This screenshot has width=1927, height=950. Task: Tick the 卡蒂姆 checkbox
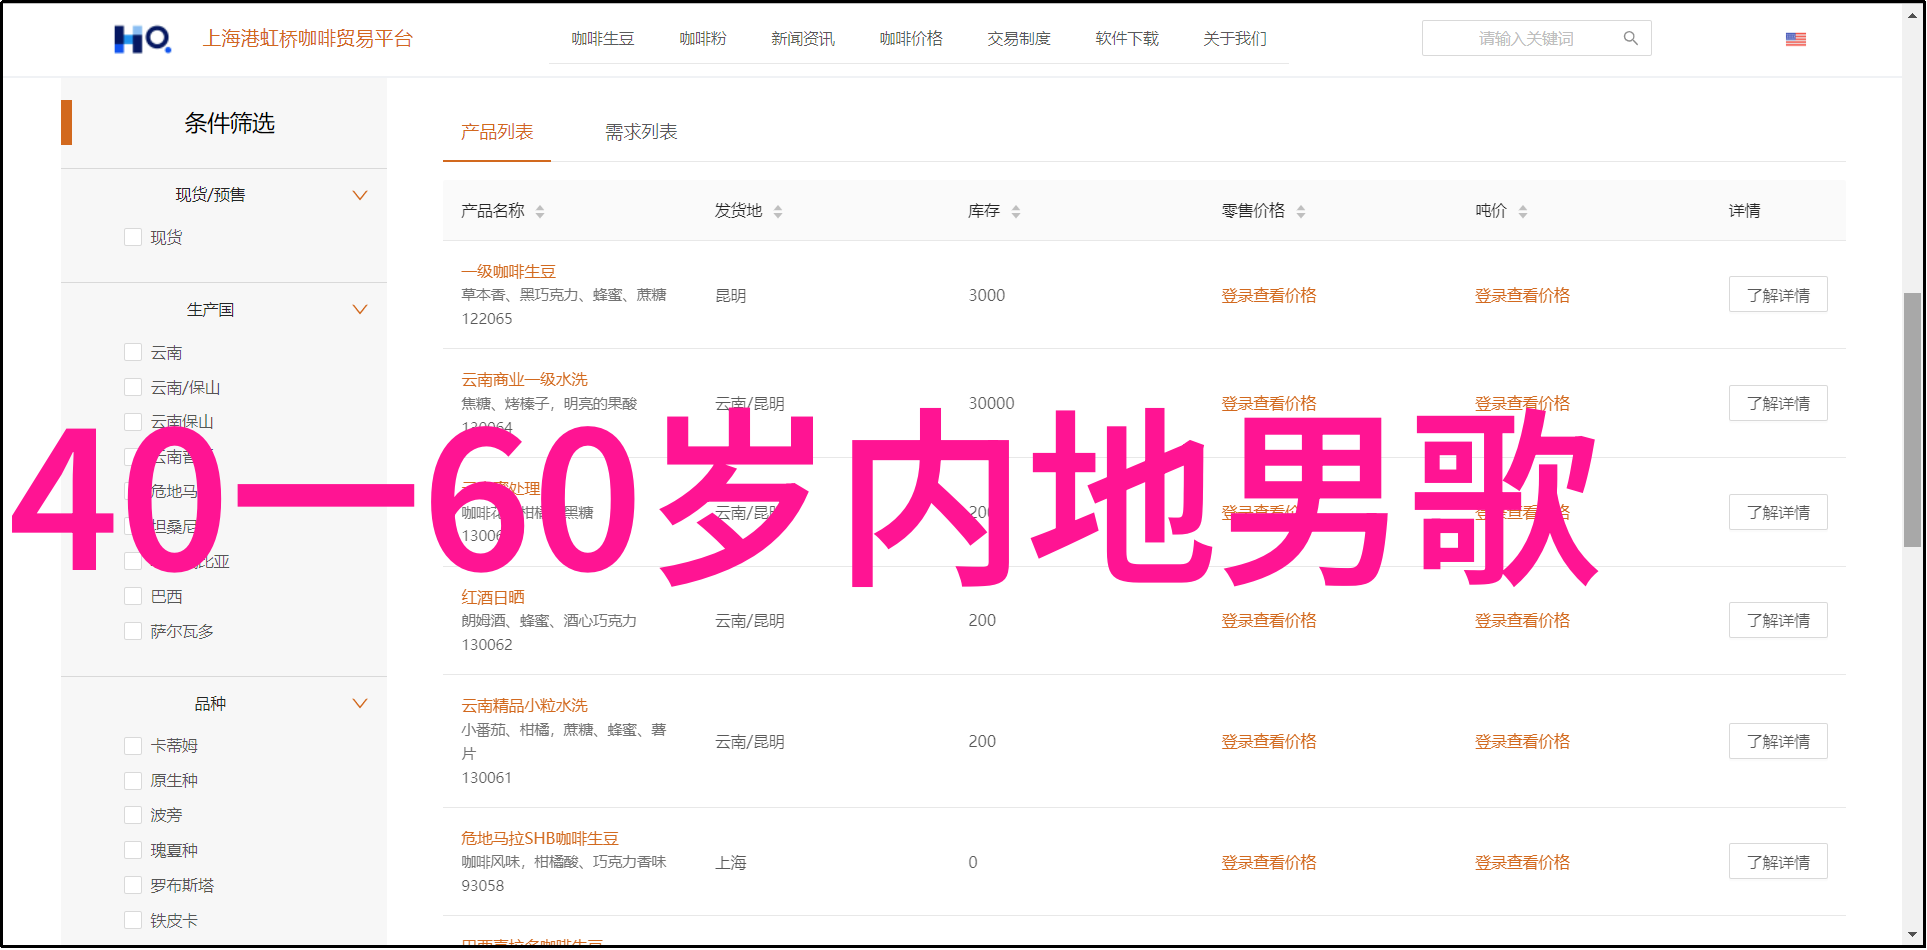pos(132,745)
